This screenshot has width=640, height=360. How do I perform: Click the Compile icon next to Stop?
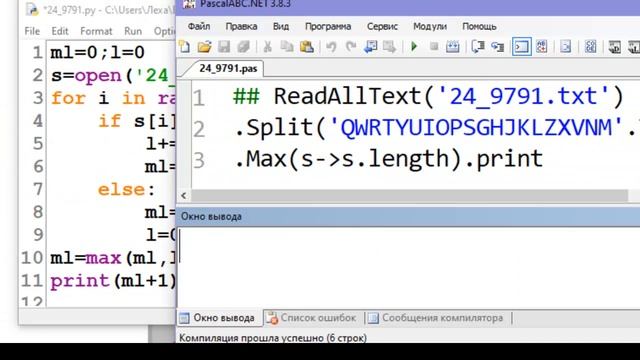pos(453,47)
